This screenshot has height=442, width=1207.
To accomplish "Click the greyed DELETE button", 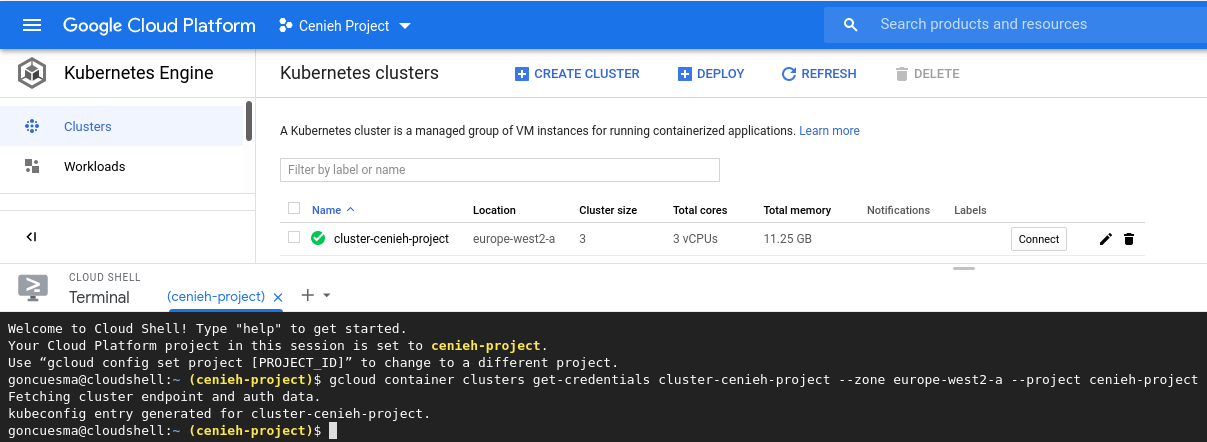I will (927, 74).
